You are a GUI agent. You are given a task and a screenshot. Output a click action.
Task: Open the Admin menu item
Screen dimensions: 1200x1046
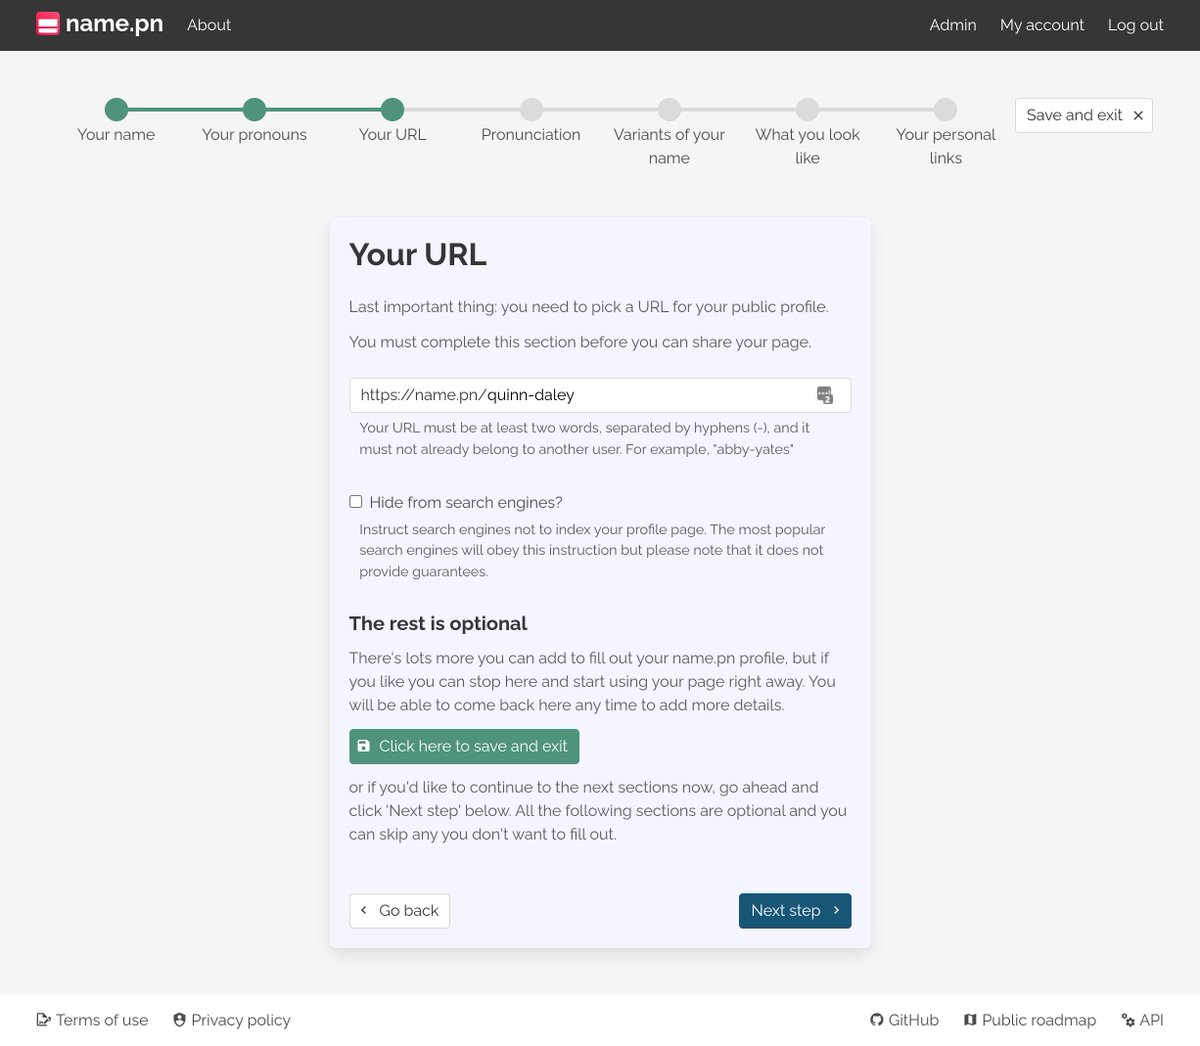coord(953,25)
